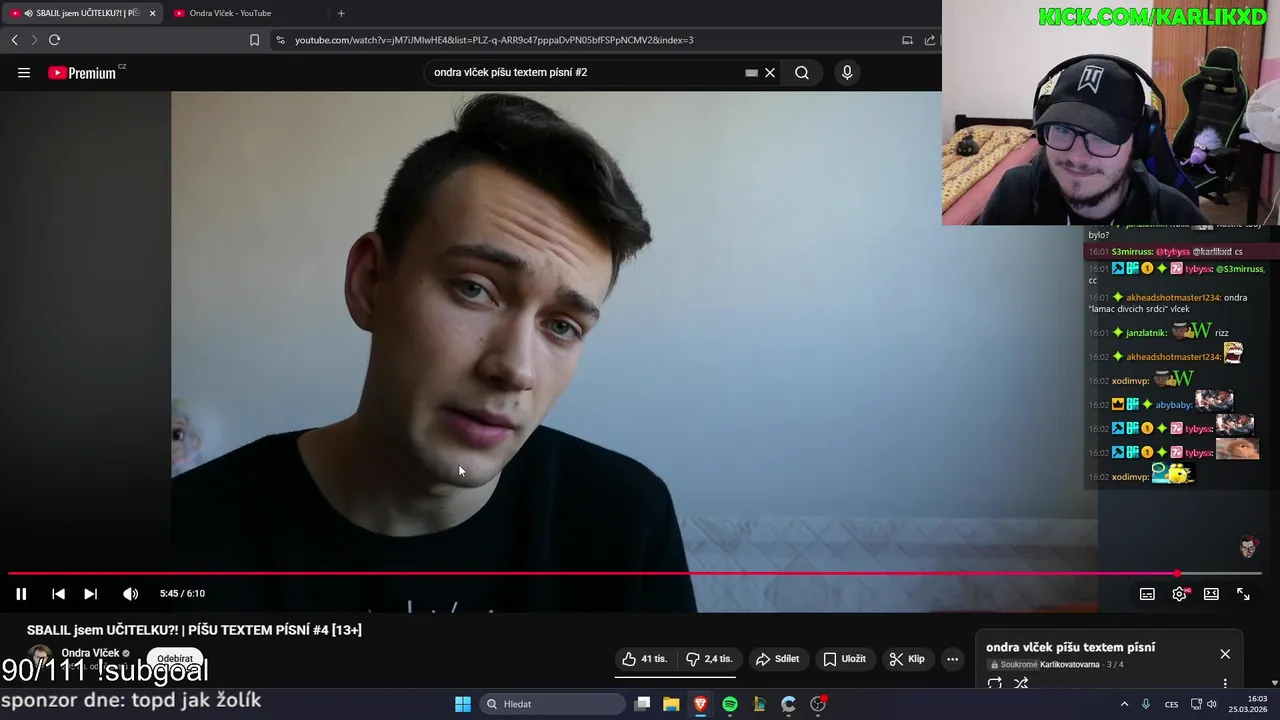Toggle playlist shuffle
Screen dimensions: 1280x720
coord(1021,684)
